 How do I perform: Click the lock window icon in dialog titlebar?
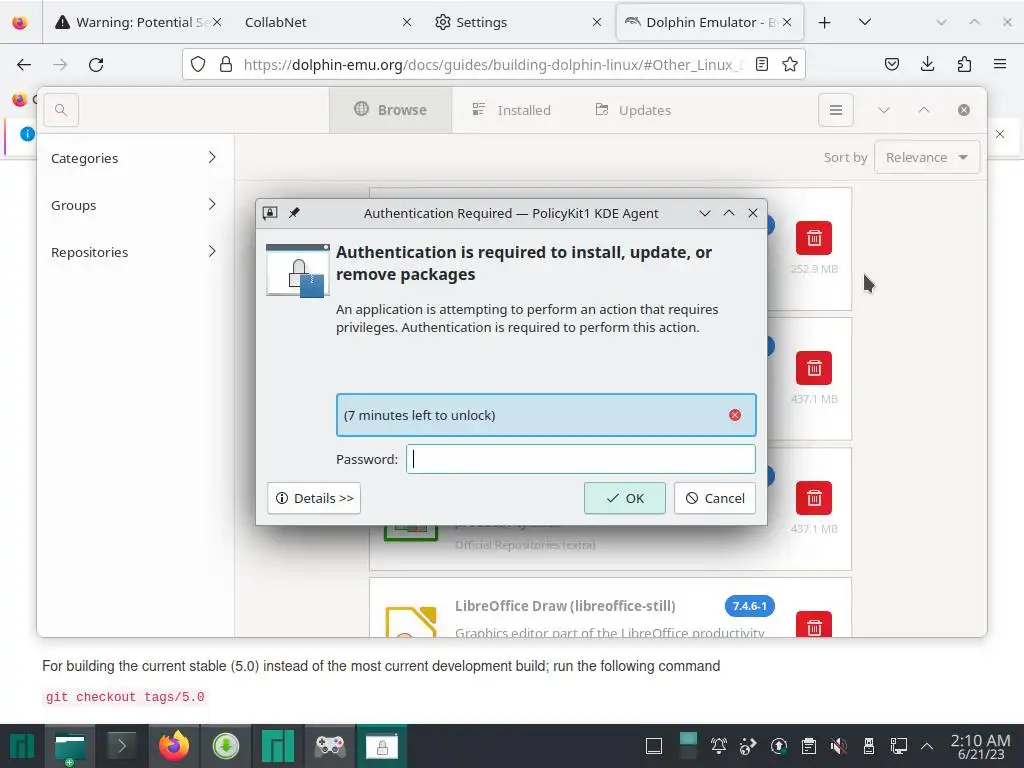pyautogui.click(x=270, y=213)
